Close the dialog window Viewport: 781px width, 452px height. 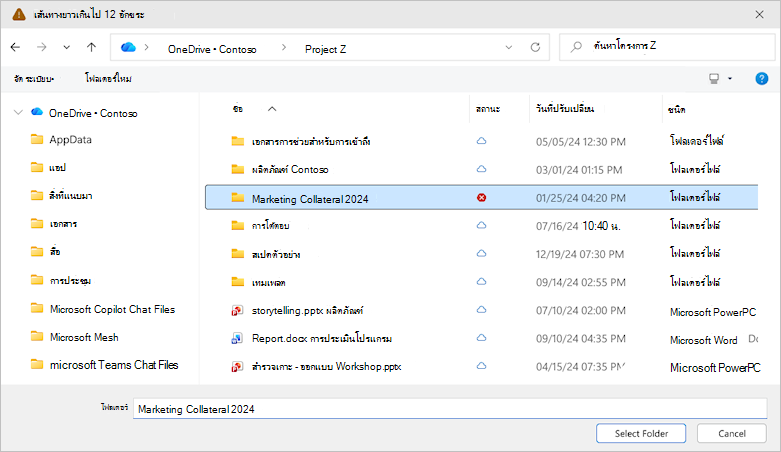pyautogui.click(x=760, y=14)
